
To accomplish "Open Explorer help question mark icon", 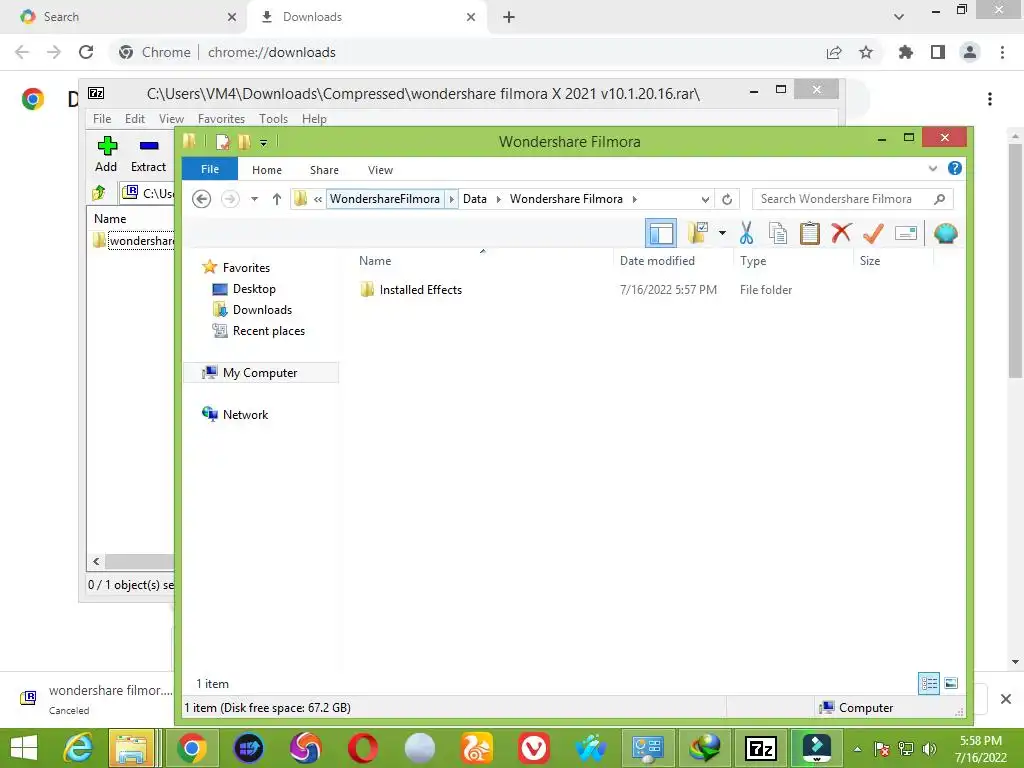I will pos(955,168).
